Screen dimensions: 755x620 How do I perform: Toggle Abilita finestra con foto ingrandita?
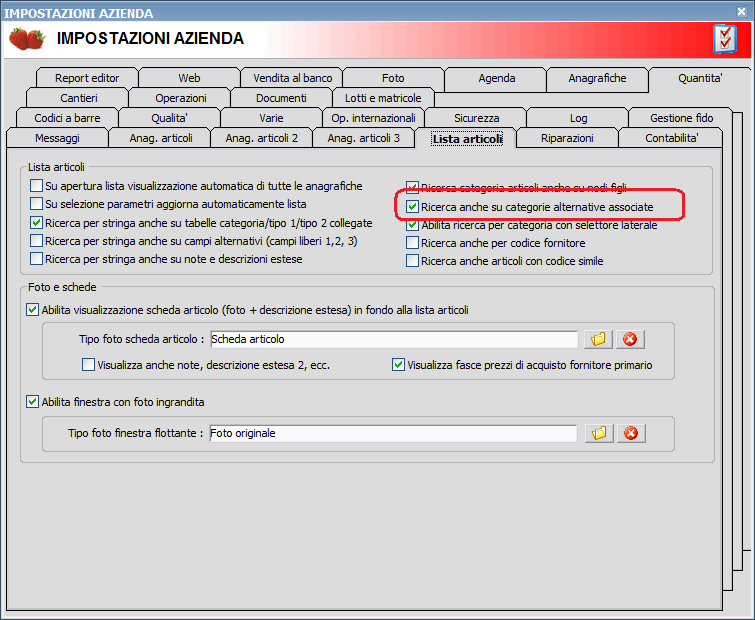click(x=32, y=401)
